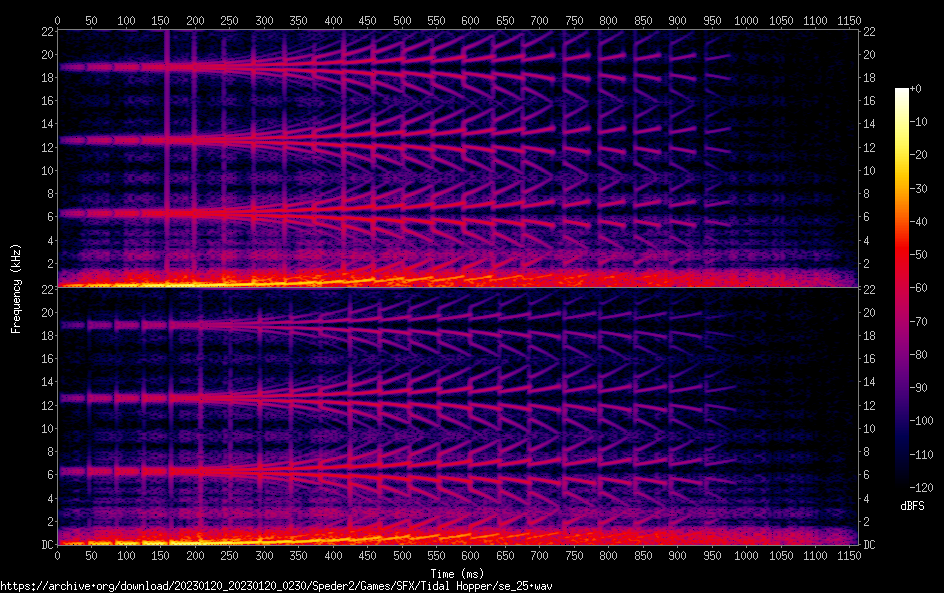Click the "Time (ms)" axis label

click(457, 572)
